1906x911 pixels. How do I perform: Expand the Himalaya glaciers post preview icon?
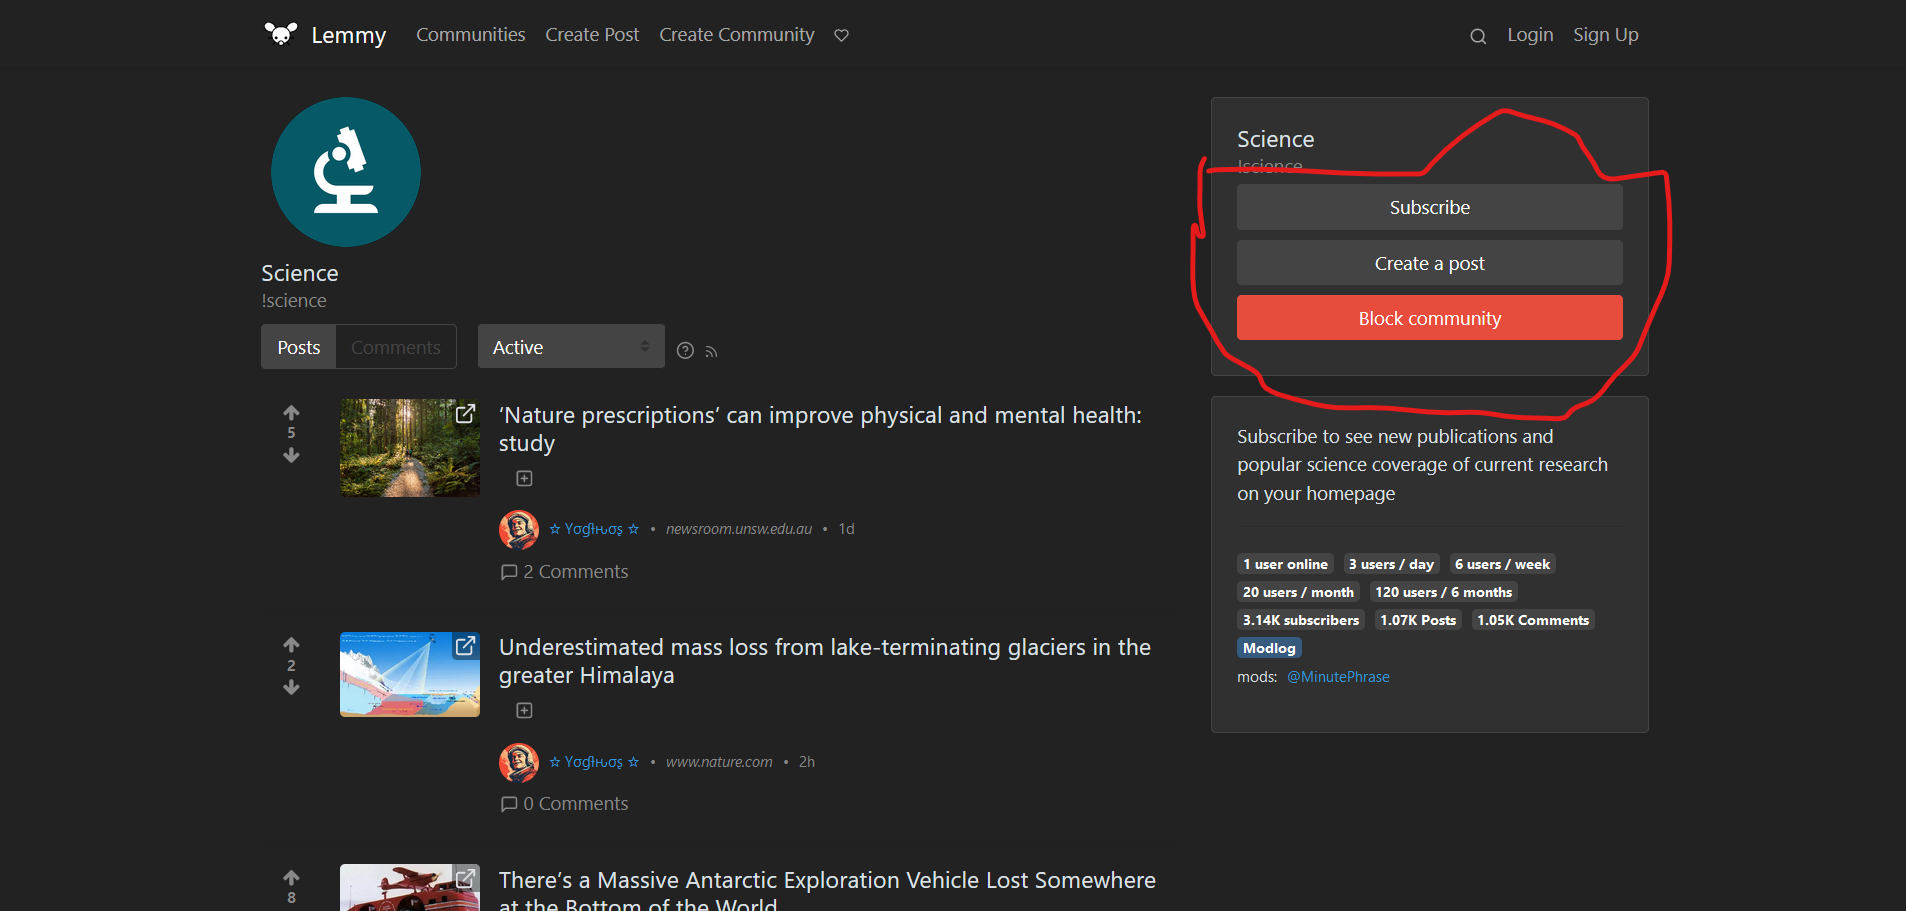524,710
